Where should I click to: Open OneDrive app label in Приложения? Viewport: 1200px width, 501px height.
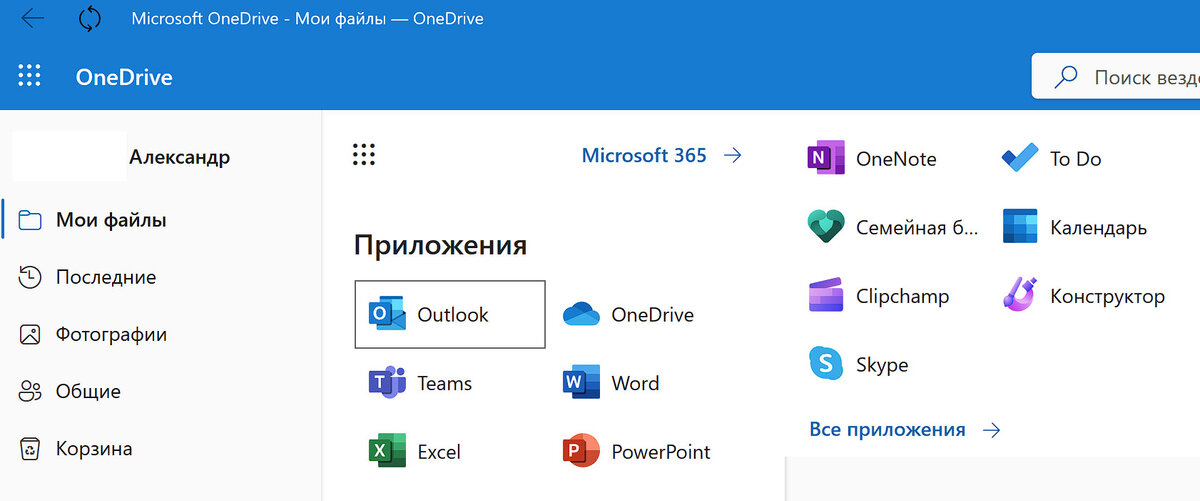(x=652, y=315)
